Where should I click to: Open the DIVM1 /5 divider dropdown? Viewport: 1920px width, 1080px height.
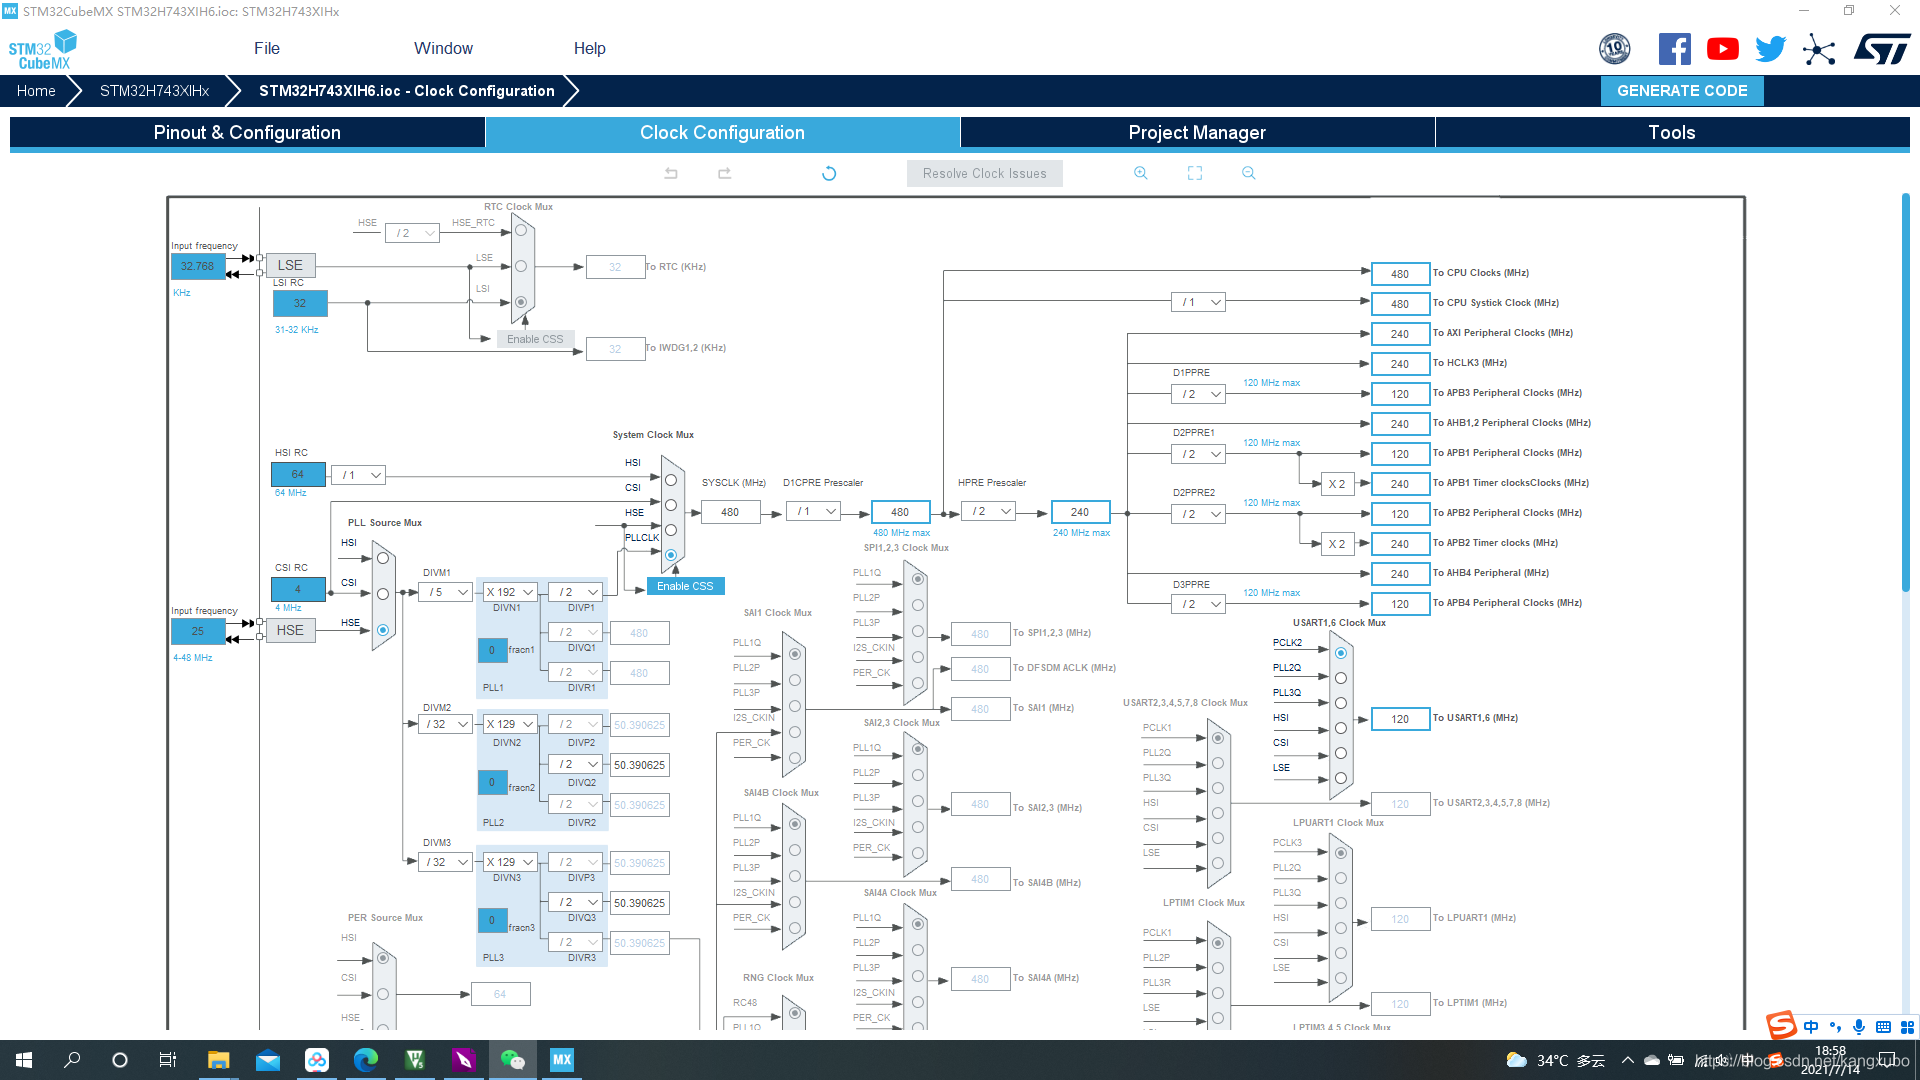[x=447, y=592]
